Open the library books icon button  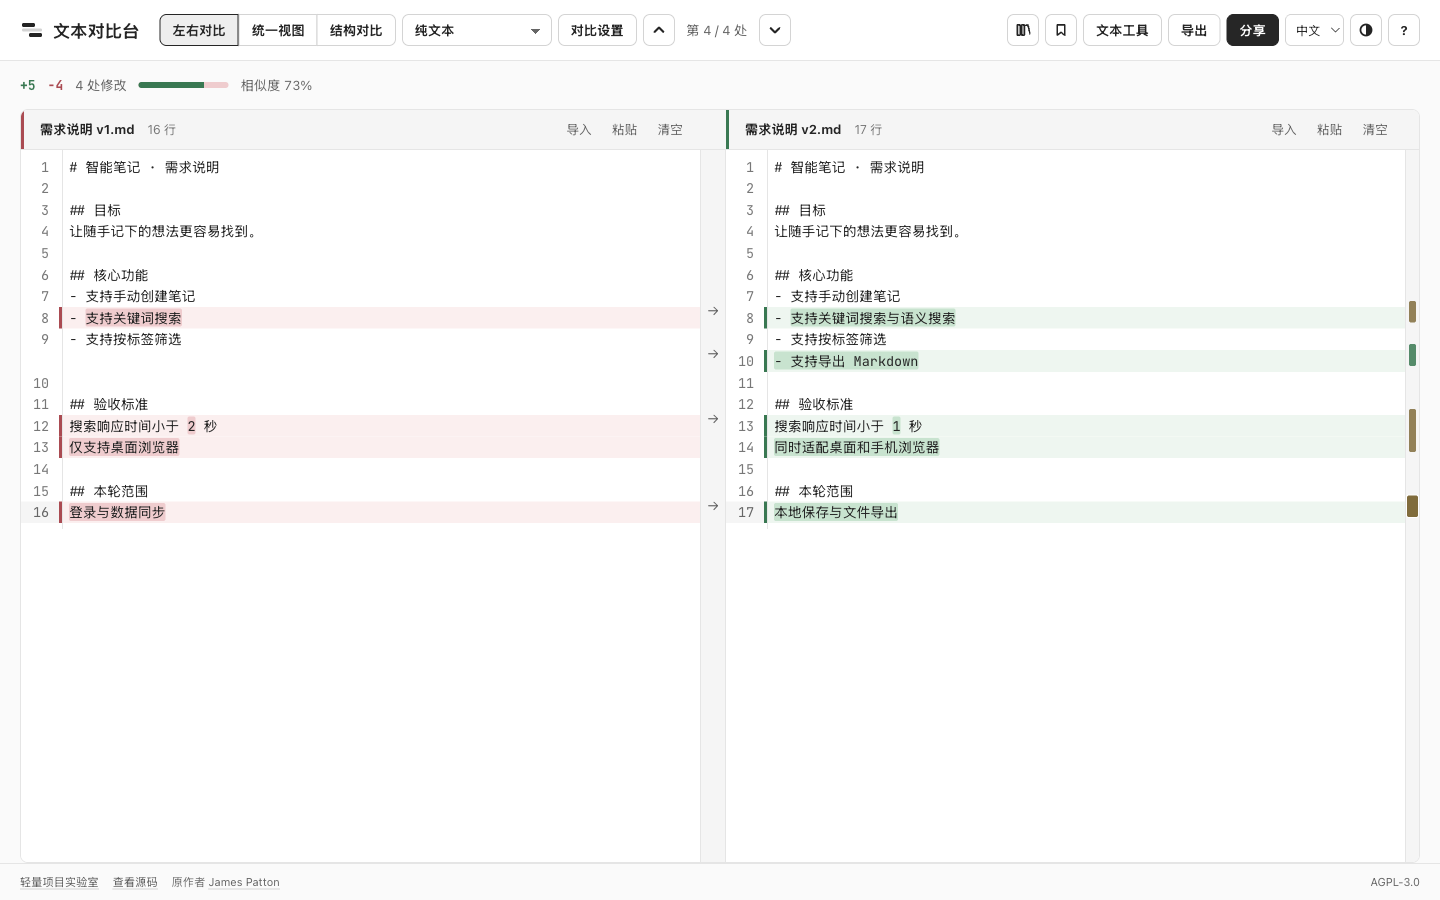tap(1023, 30)
